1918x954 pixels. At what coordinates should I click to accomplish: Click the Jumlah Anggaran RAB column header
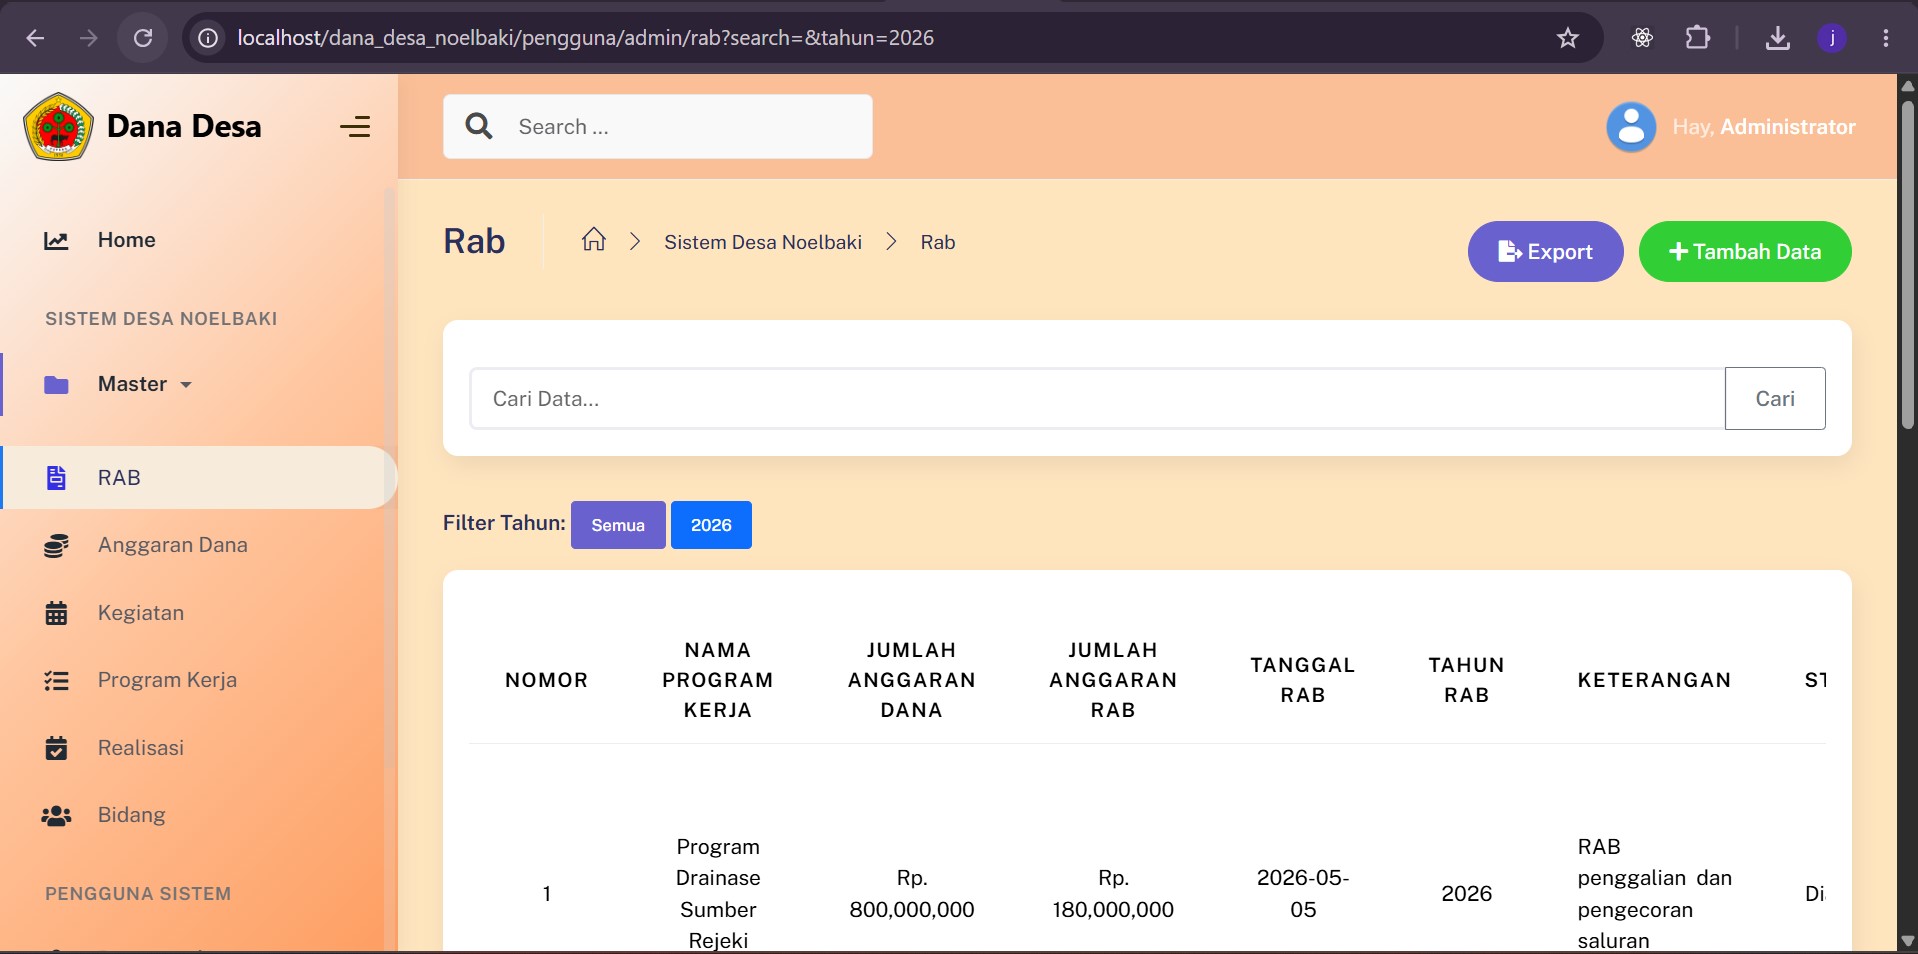click(1113, 680)
